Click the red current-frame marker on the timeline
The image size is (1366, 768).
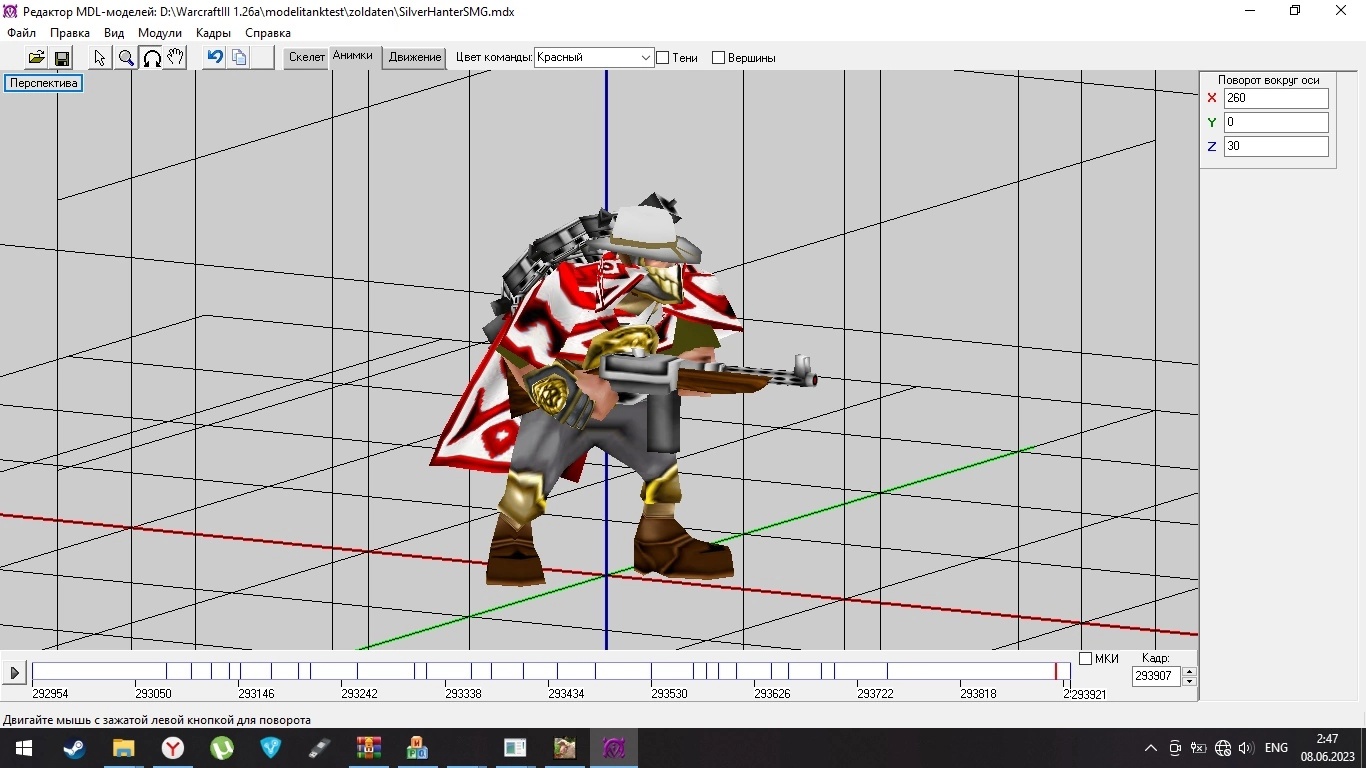click(x=1055, y=672)
